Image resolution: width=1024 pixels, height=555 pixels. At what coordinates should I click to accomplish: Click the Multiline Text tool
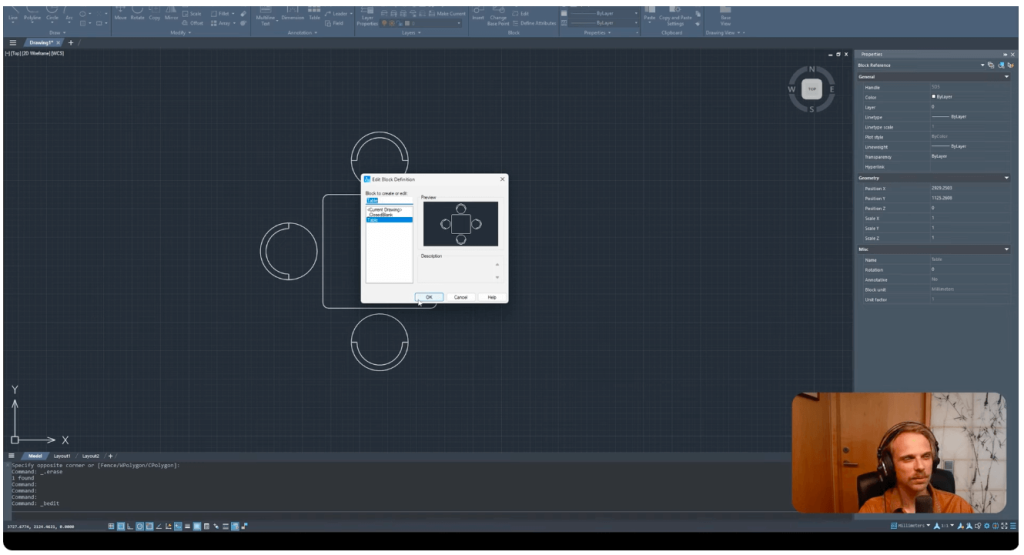tap(265, 17)
